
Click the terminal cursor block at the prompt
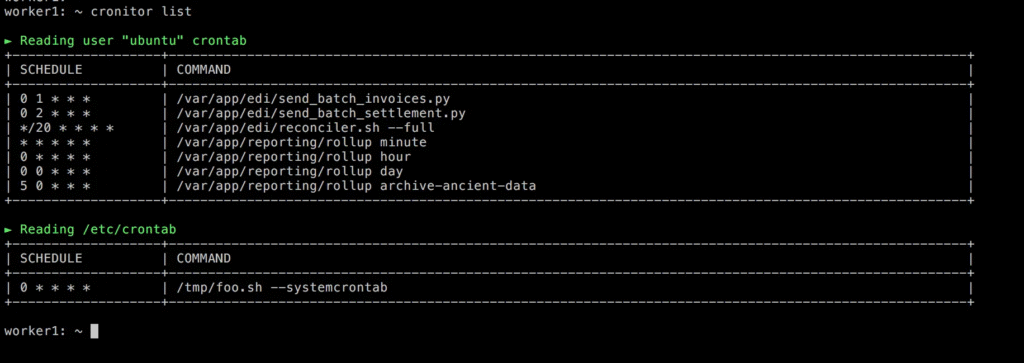coord(94,331)
